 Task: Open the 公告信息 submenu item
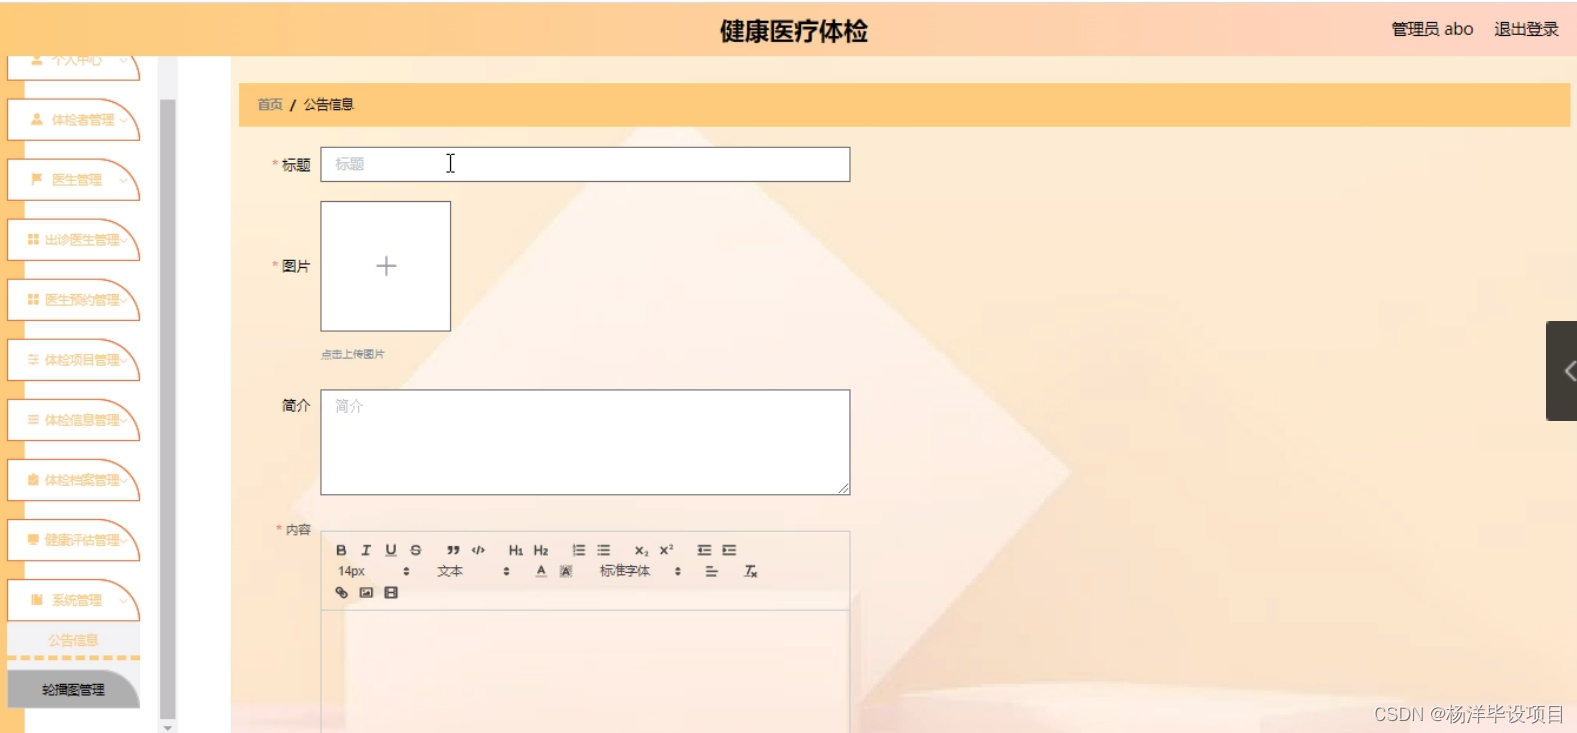73,640
